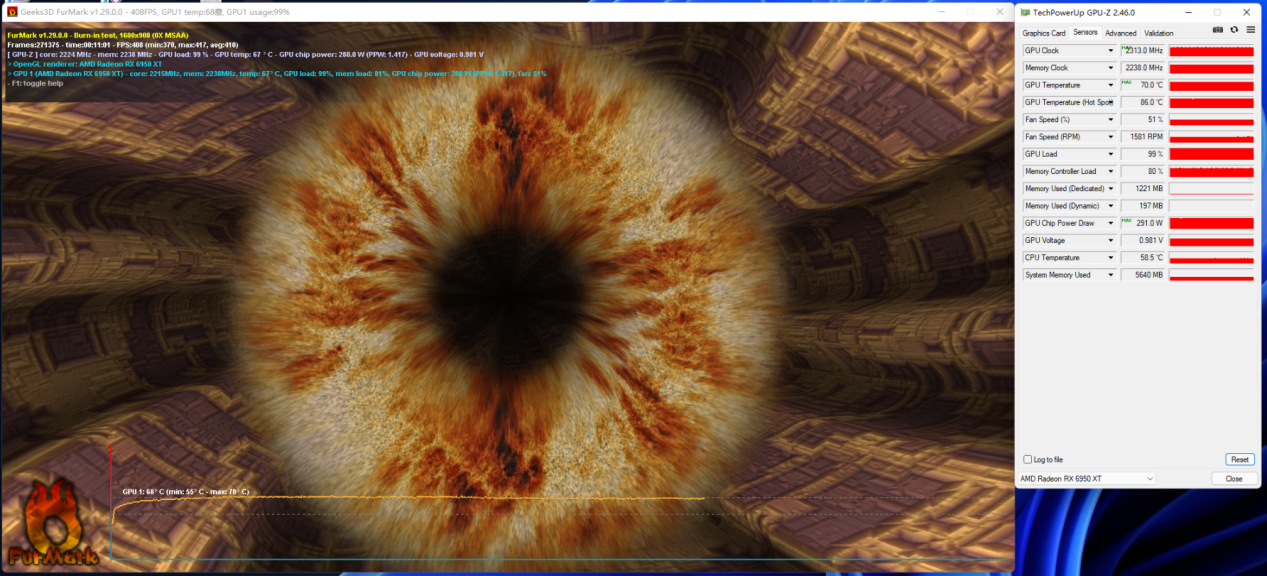
Task: Open the GPU Temperature sensor dropdown
Action: pyautogui.click(x=1110, y=86)
